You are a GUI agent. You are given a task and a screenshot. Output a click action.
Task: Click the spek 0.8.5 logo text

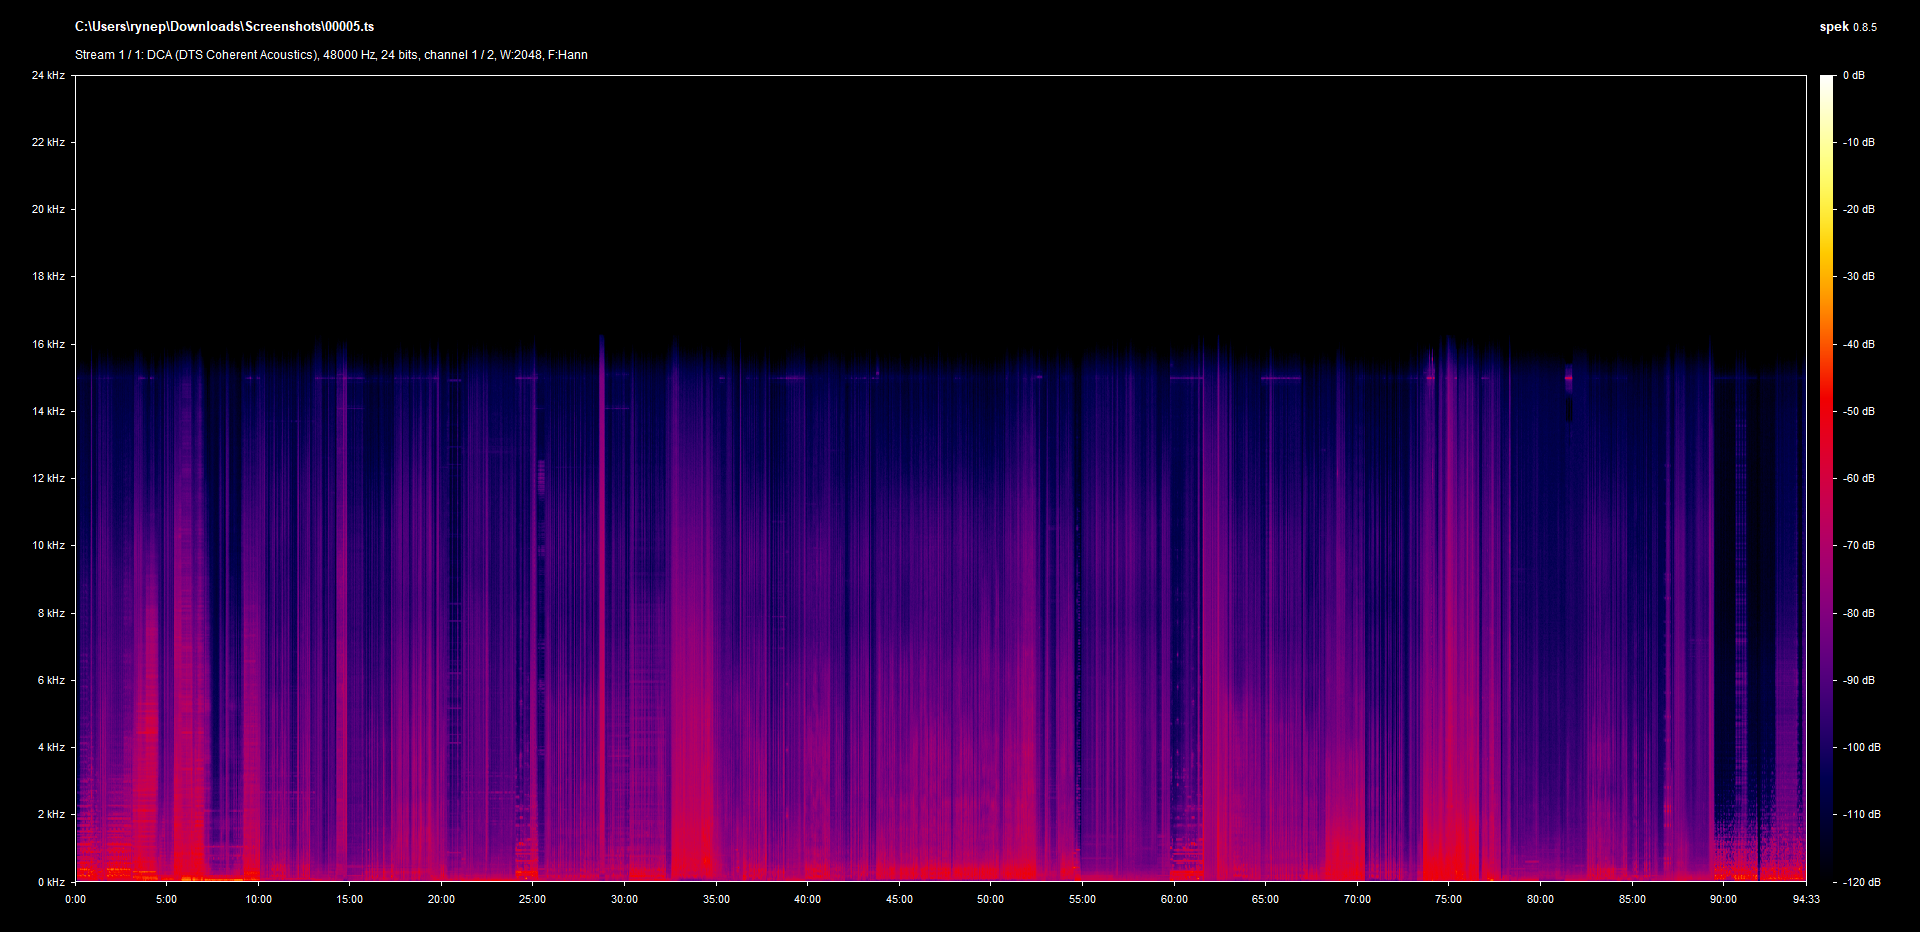click(1847, 27)
